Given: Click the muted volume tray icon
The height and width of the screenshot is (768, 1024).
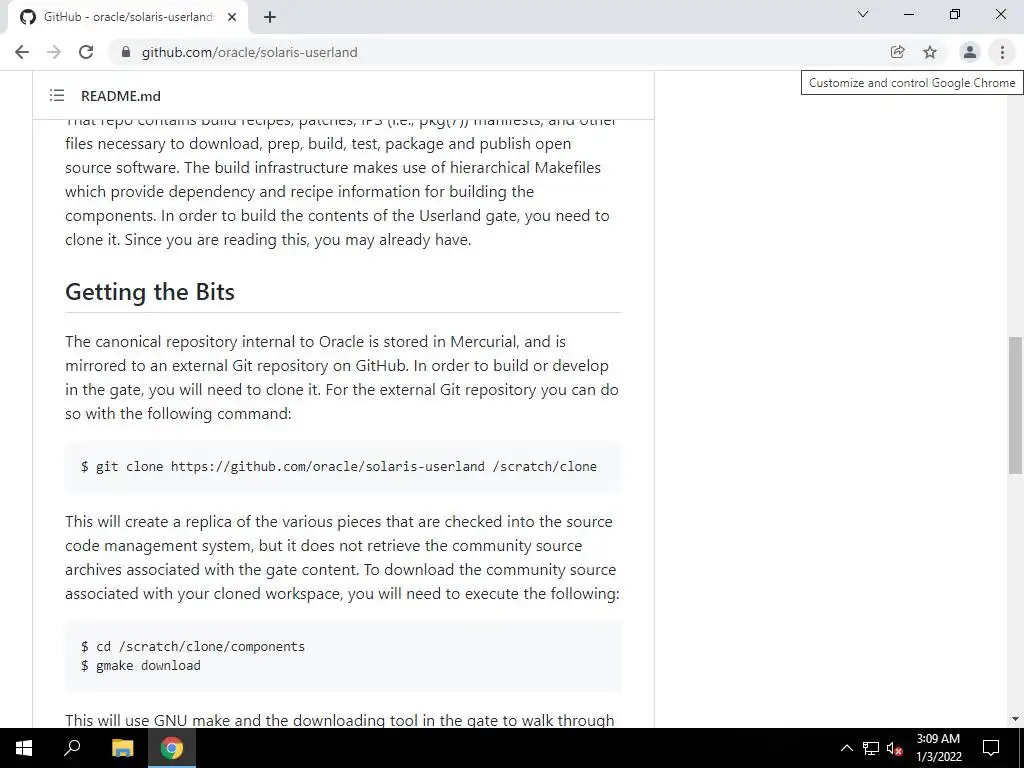Looking at the screenshot, I should click(x=895, y=748).
